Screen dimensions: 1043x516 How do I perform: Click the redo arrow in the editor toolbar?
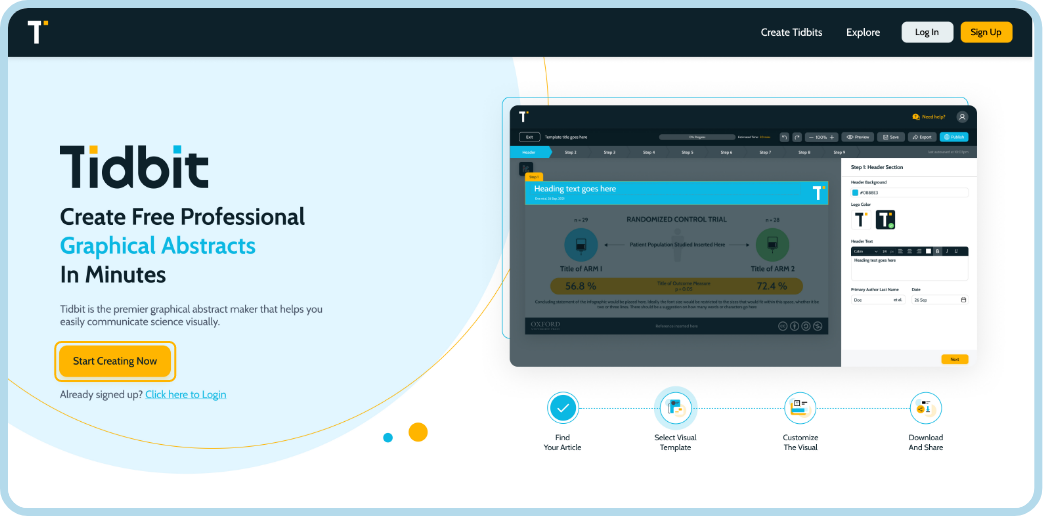797,137
